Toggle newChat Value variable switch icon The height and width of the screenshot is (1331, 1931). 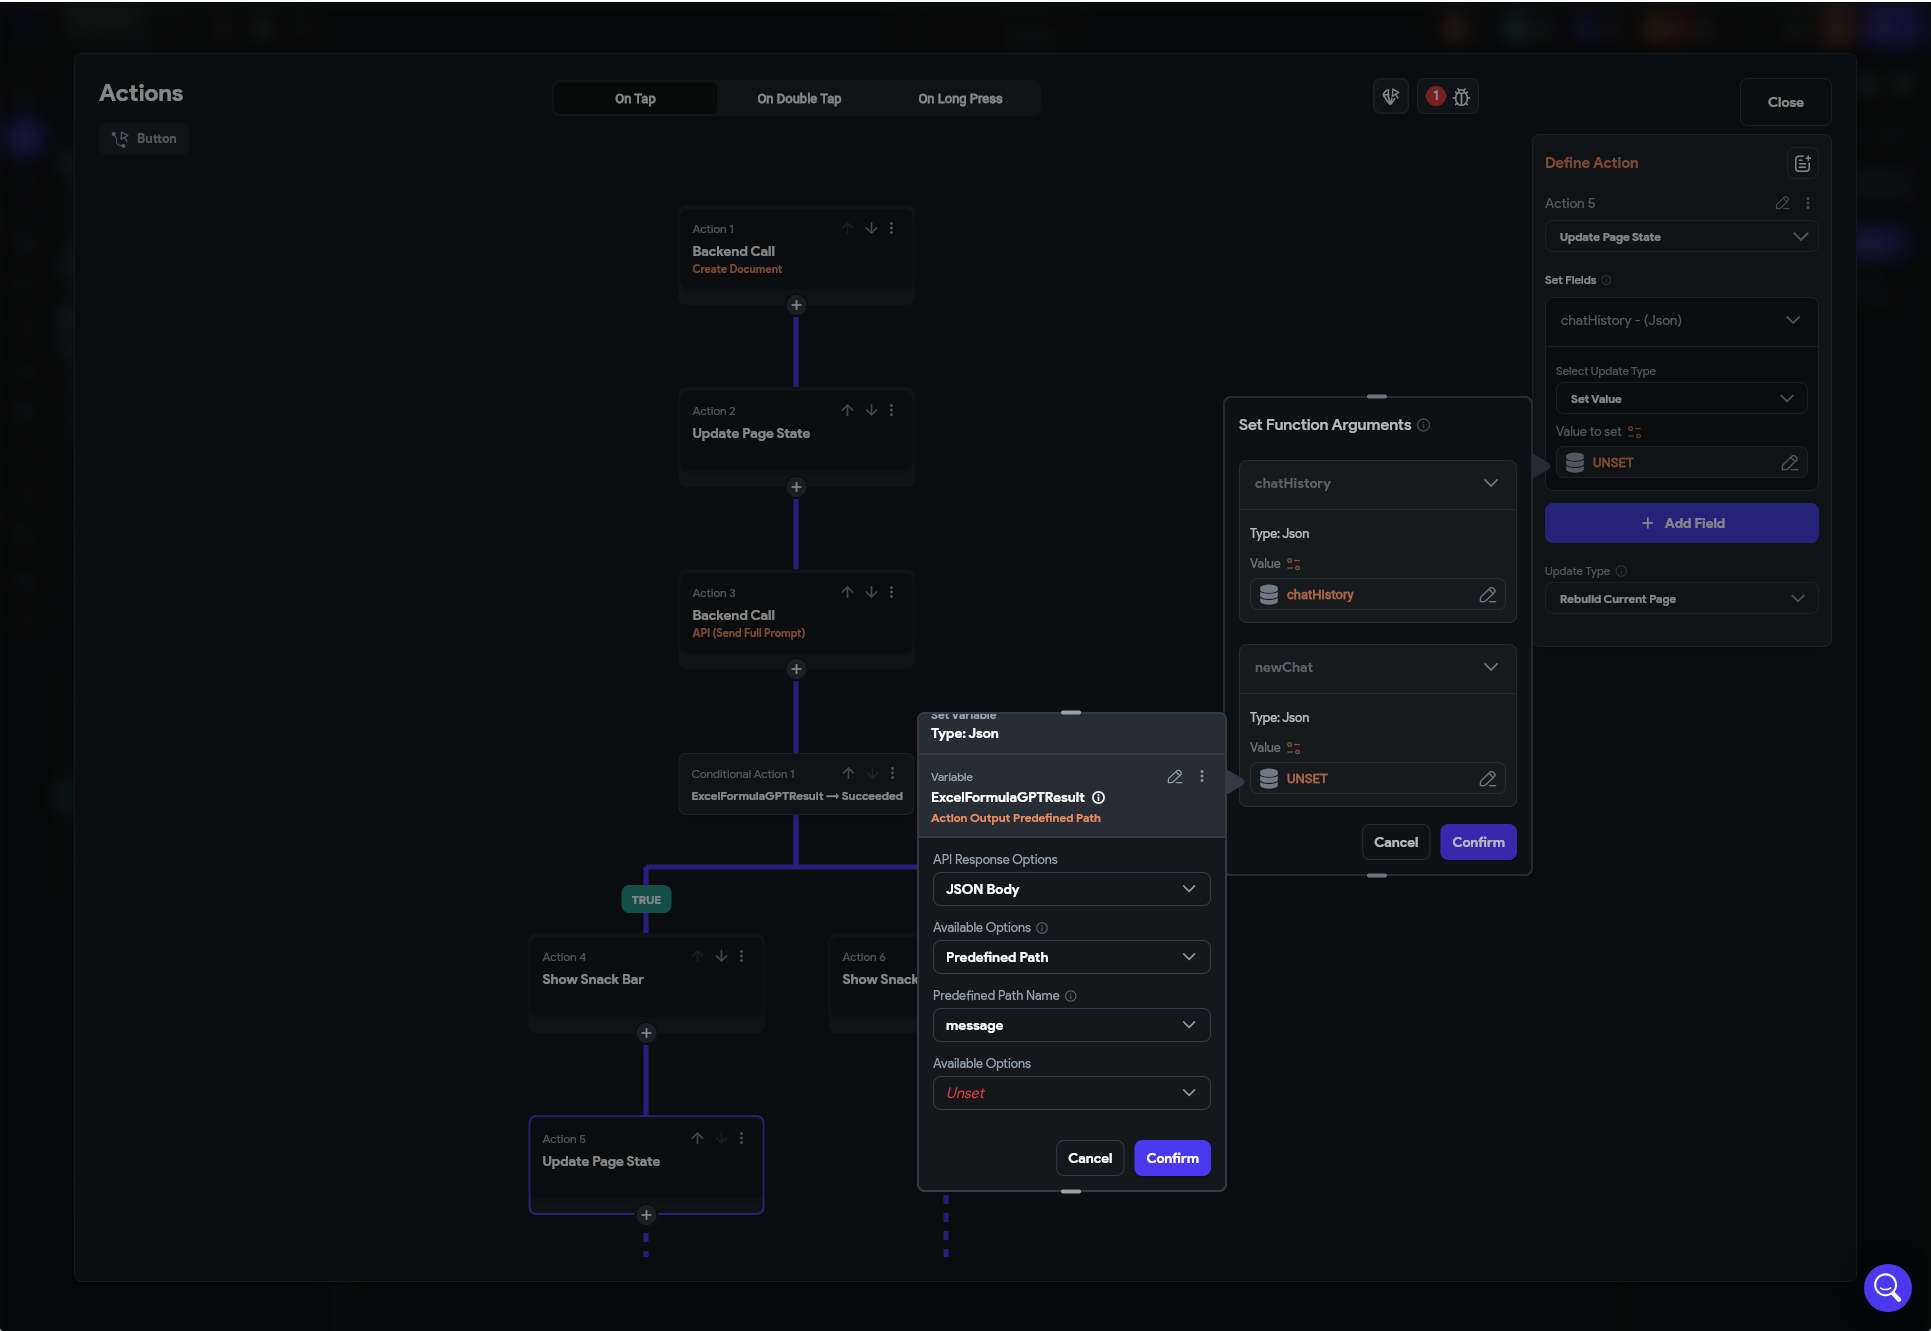coord(1293,749)
